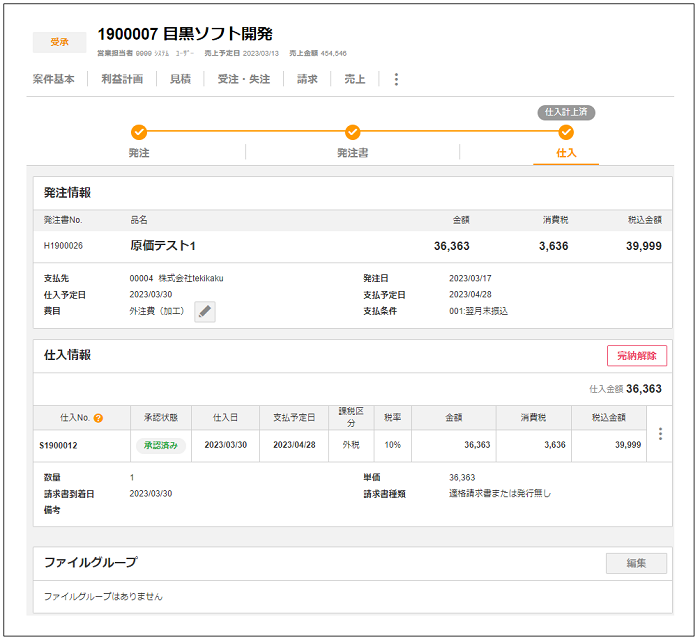The width and height of the screenshot is (697, 642).
Task: Click the 適格請求書または発行無し value
Action: tap(500, 494)
